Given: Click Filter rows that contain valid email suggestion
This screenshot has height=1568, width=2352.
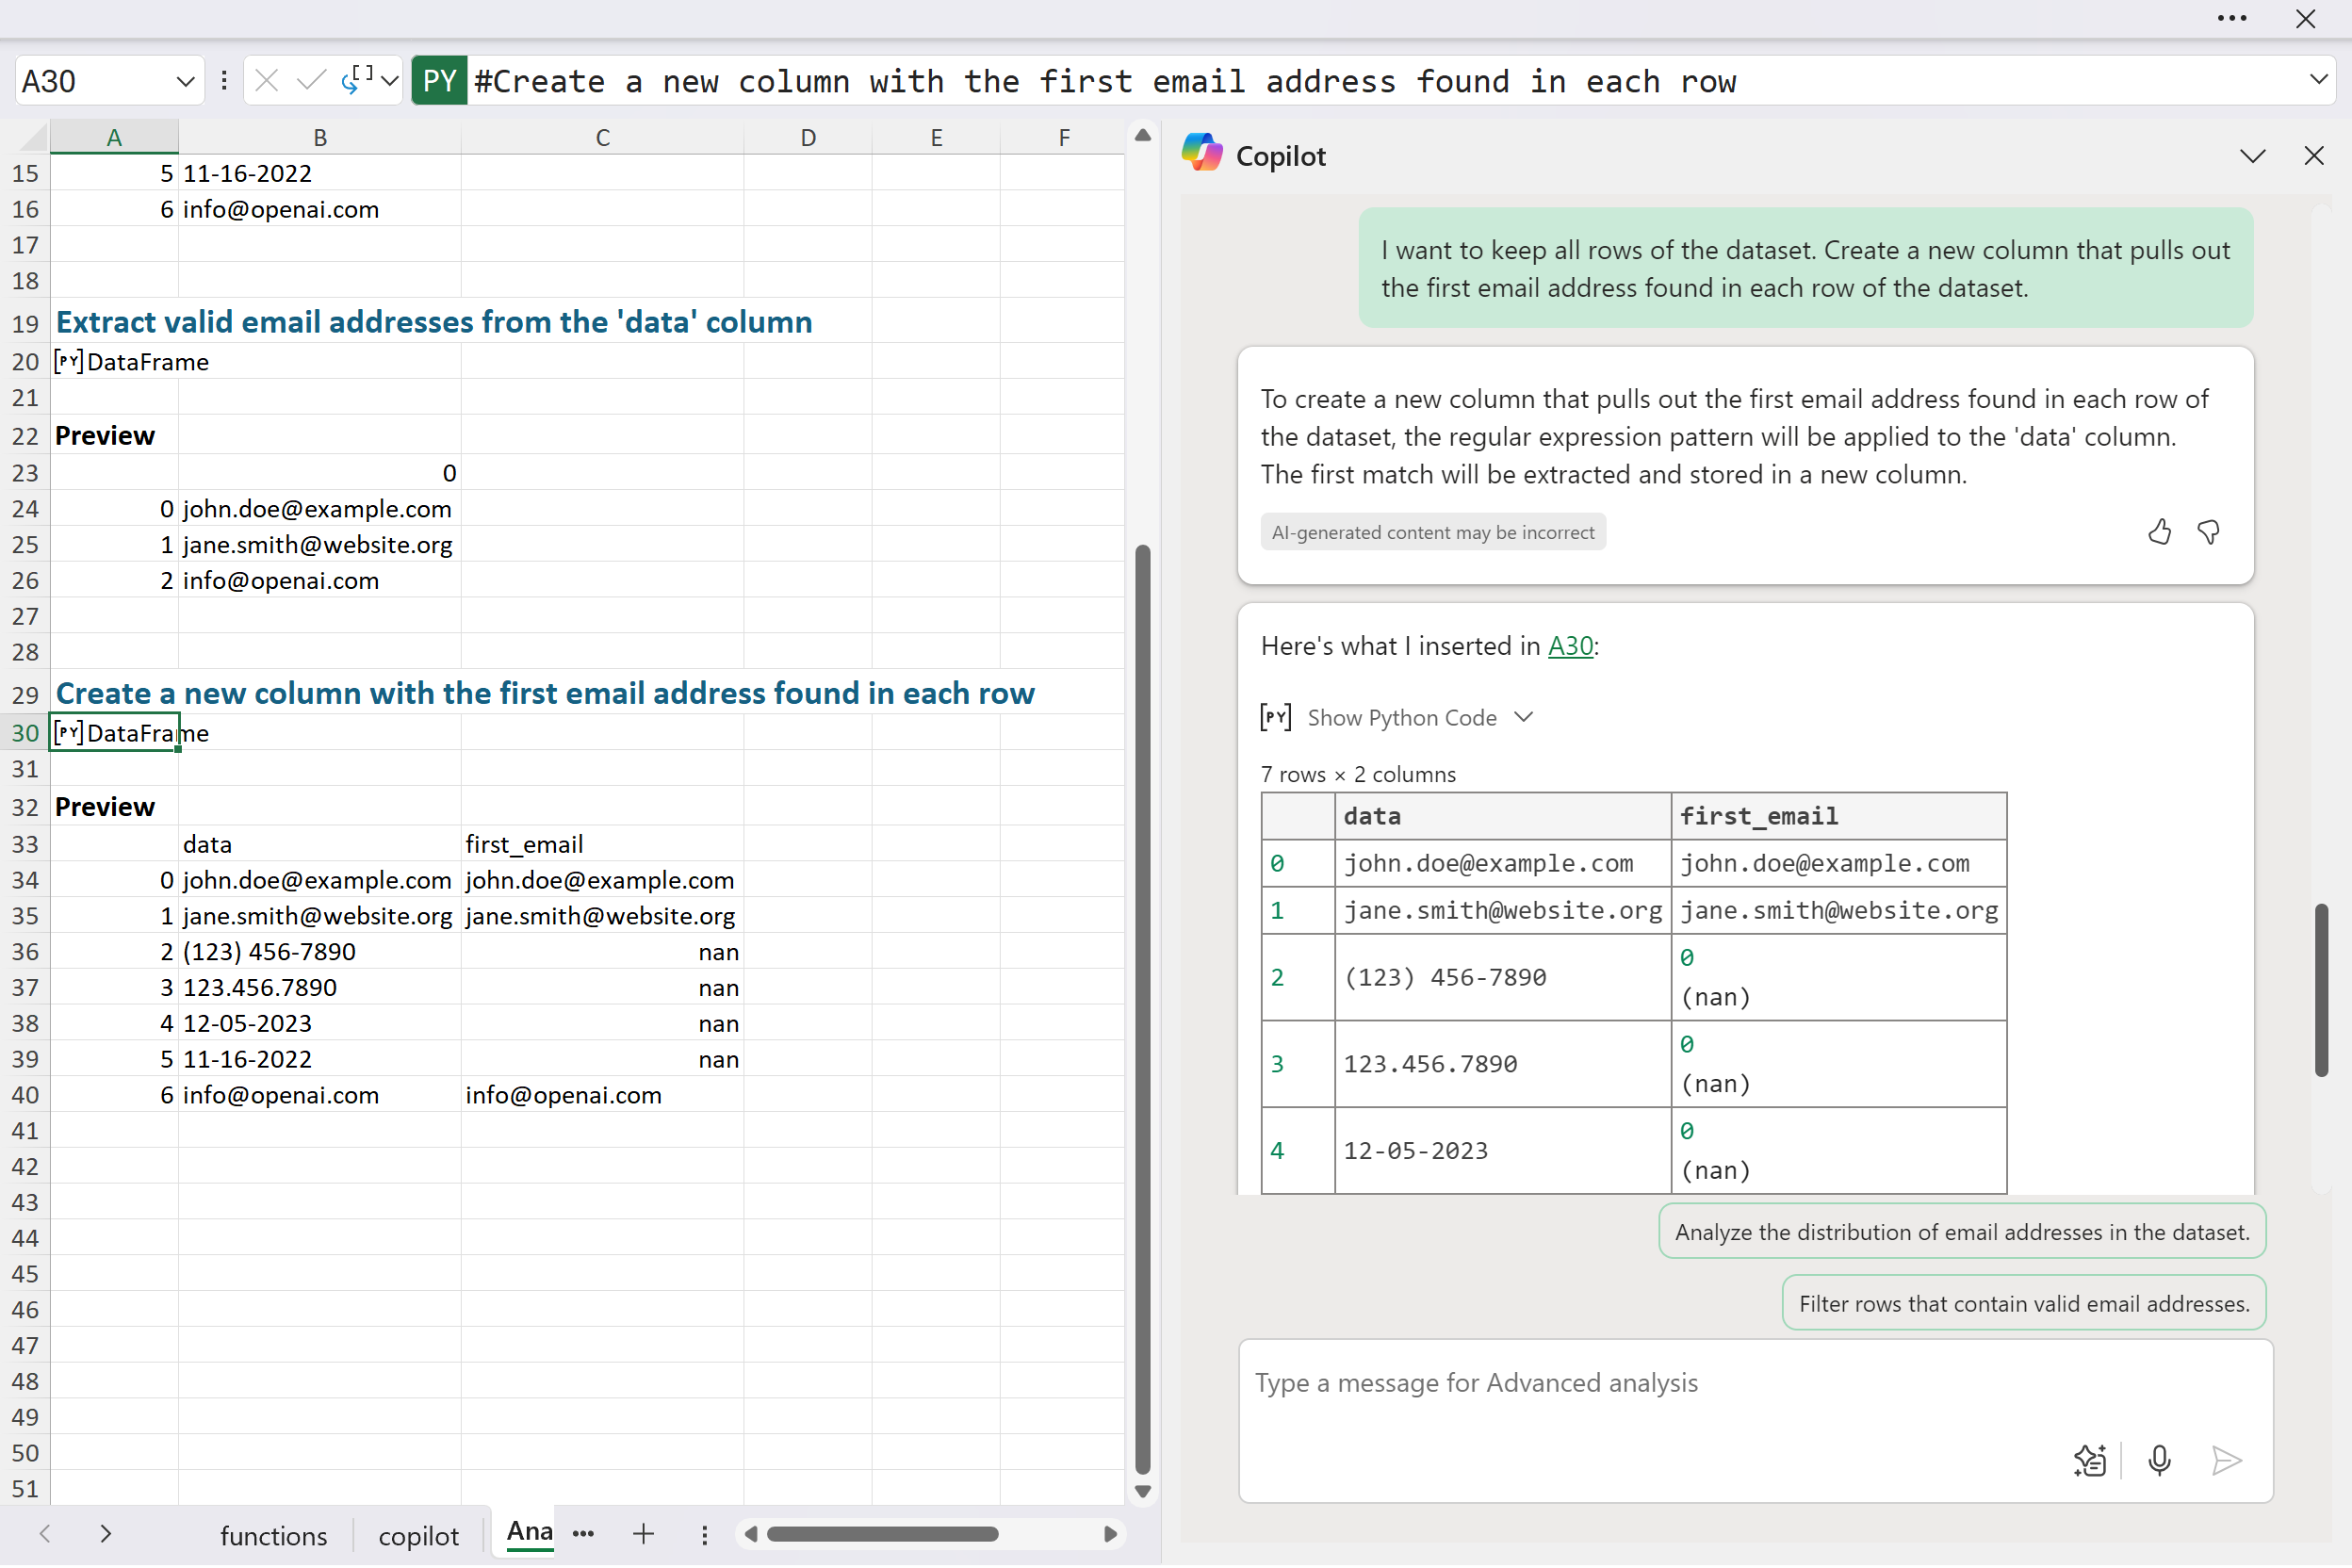Looking at the screenshot, I should click(2023, 1303).
